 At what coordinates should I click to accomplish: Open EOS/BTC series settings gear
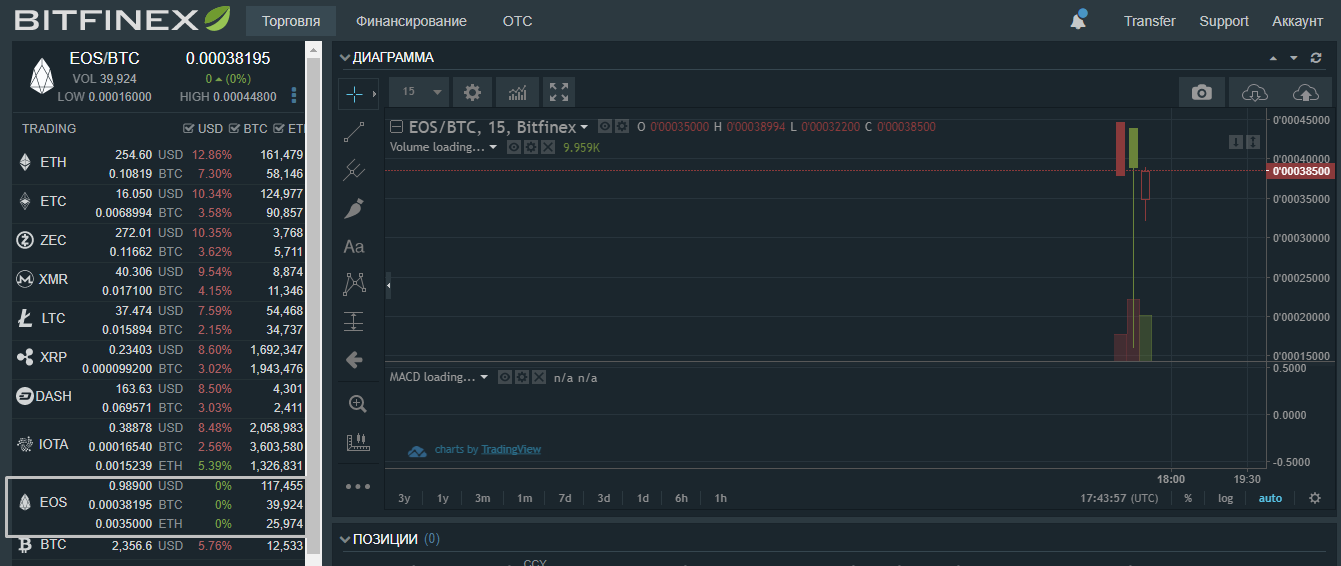(620, 127)
